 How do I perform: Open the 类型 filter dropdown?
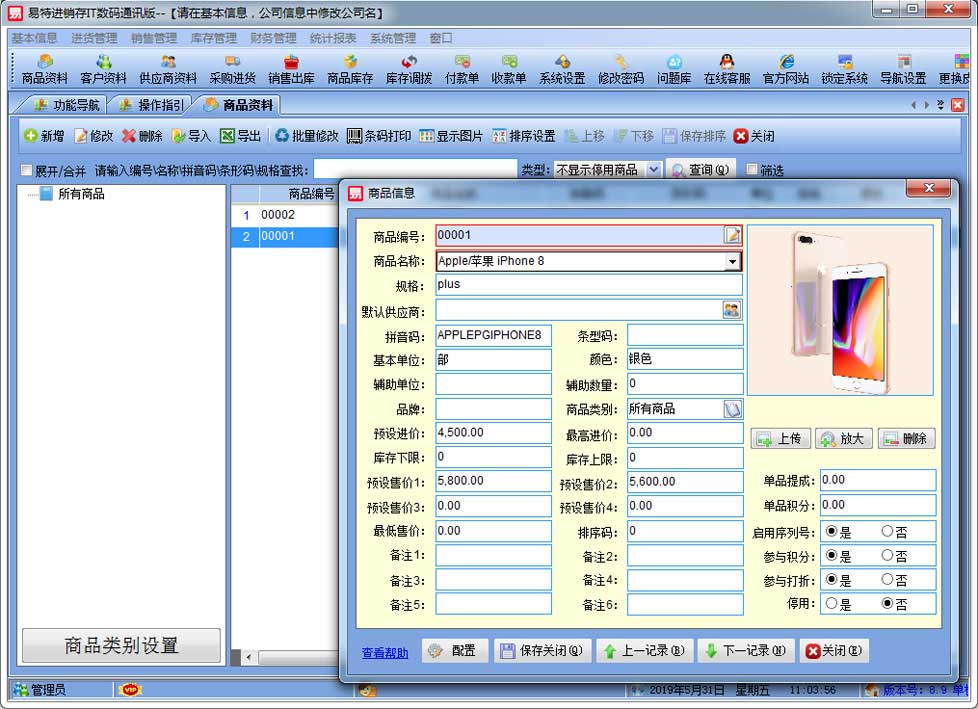[653, 170]
